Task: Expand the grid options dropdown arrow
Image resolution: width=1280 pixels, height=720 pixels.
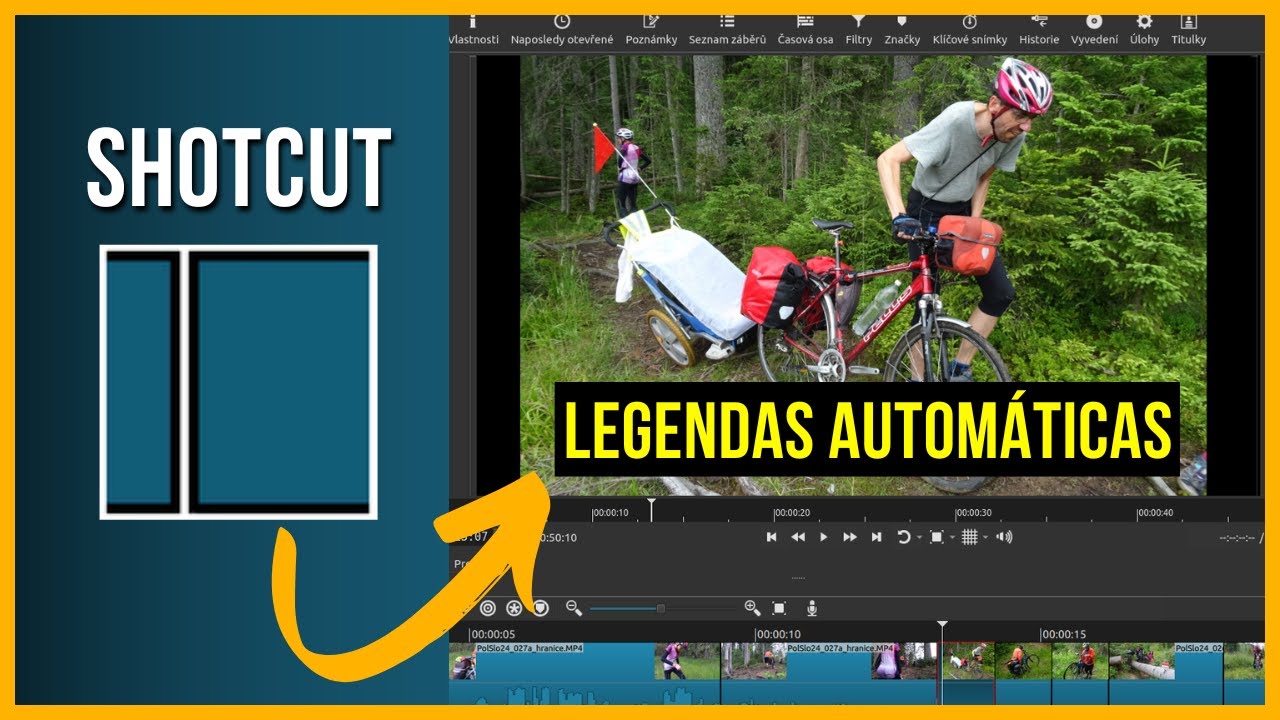Action: [x=985, y=538]
